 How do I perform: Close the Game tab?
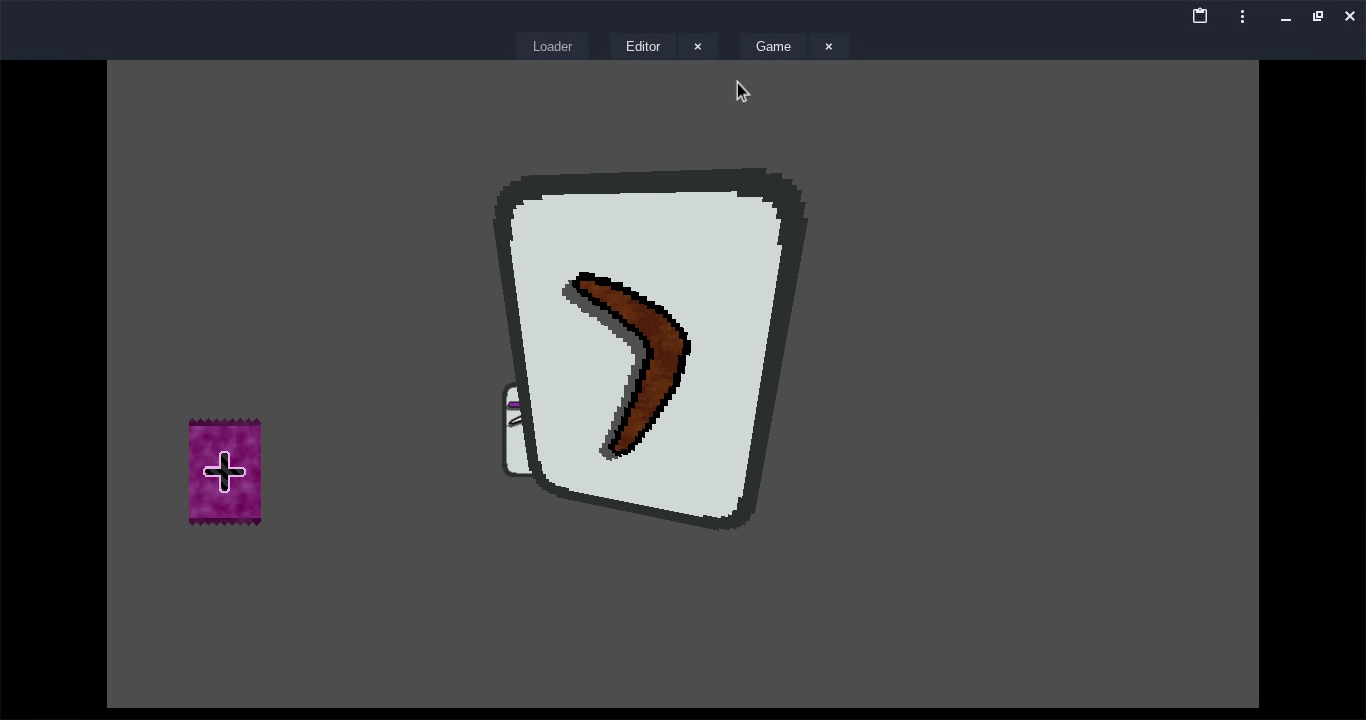tap(828, 47)
